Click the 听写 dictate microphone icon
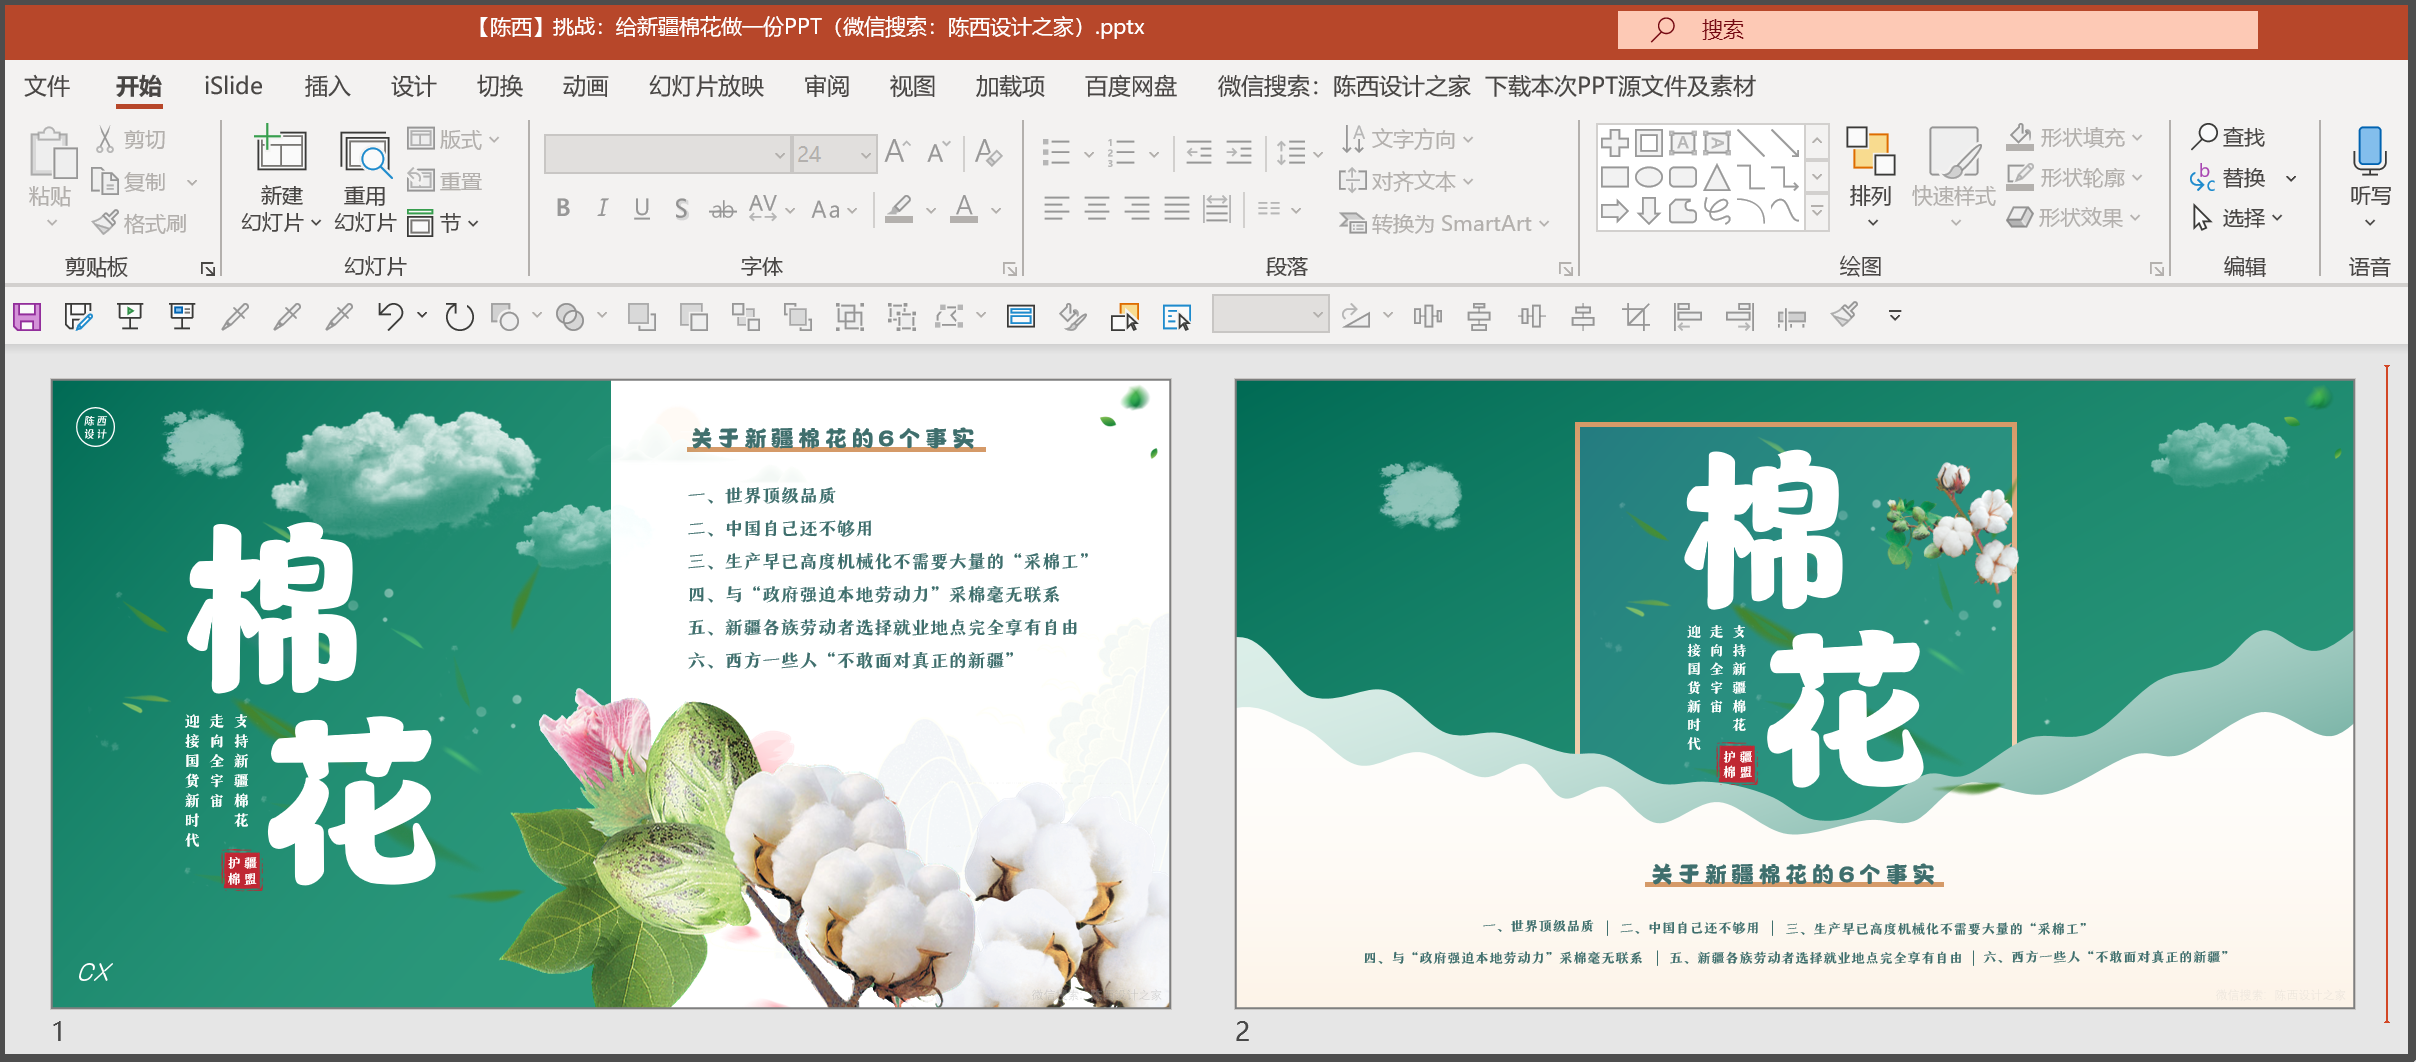The height and width of the screenshot is (1062, 2416). (x=2369, y=152)
